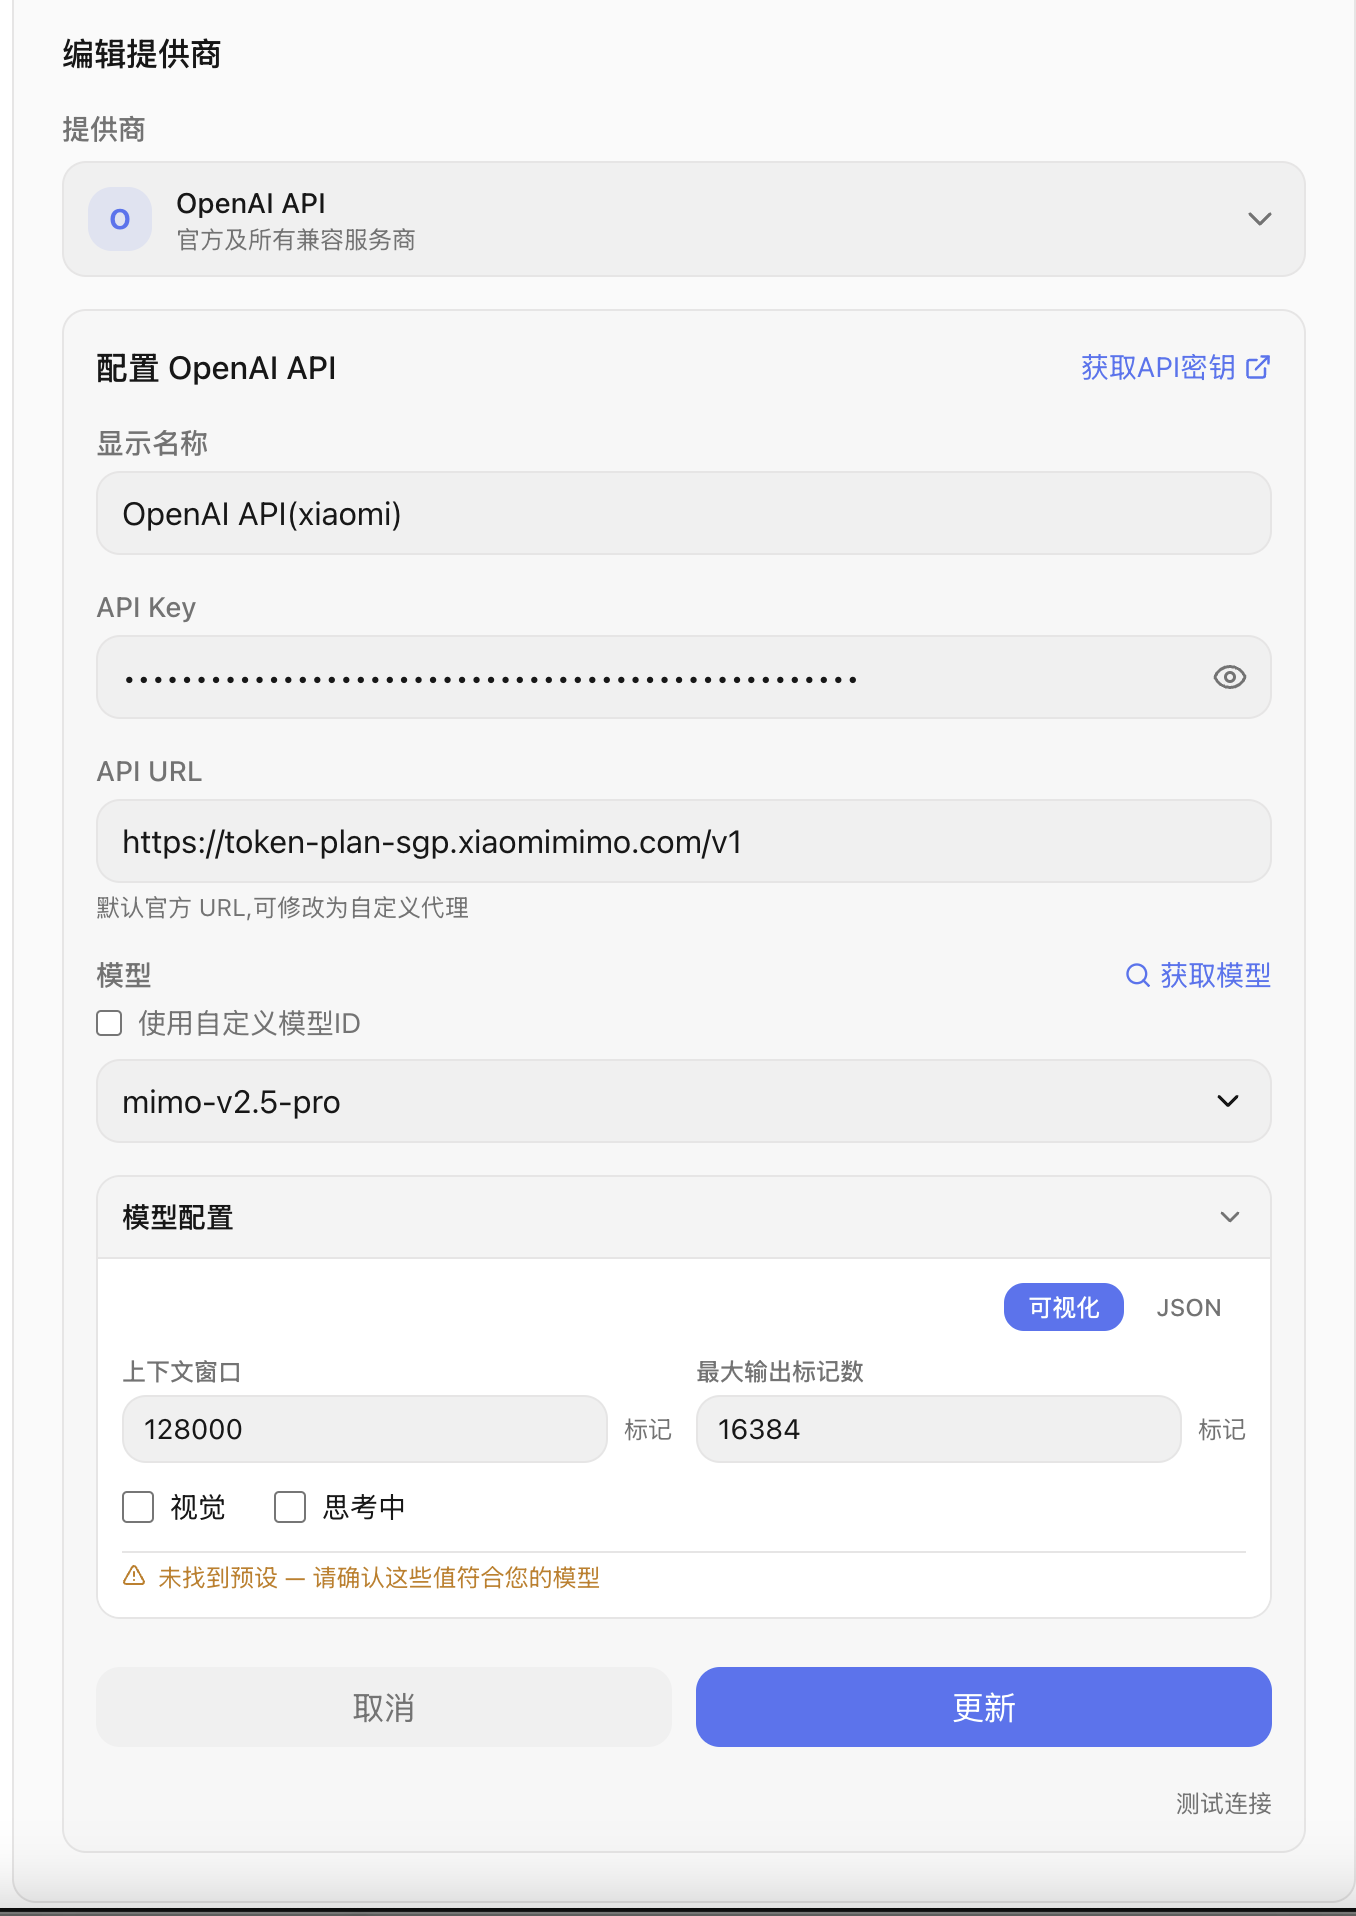1356x1916 pixels.
Task: Focus the masked API Key field
Action: click(684, 677)
